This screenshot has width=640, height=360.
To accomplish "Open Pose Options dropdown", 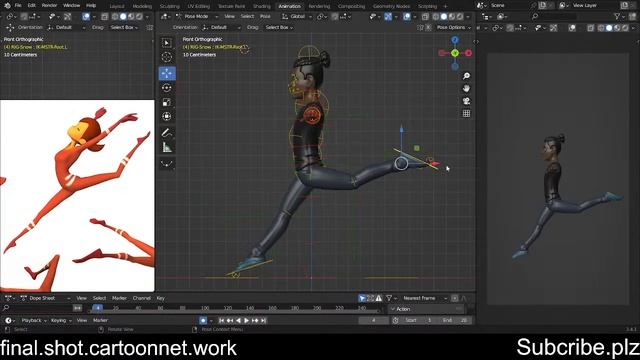I will 453,27.
